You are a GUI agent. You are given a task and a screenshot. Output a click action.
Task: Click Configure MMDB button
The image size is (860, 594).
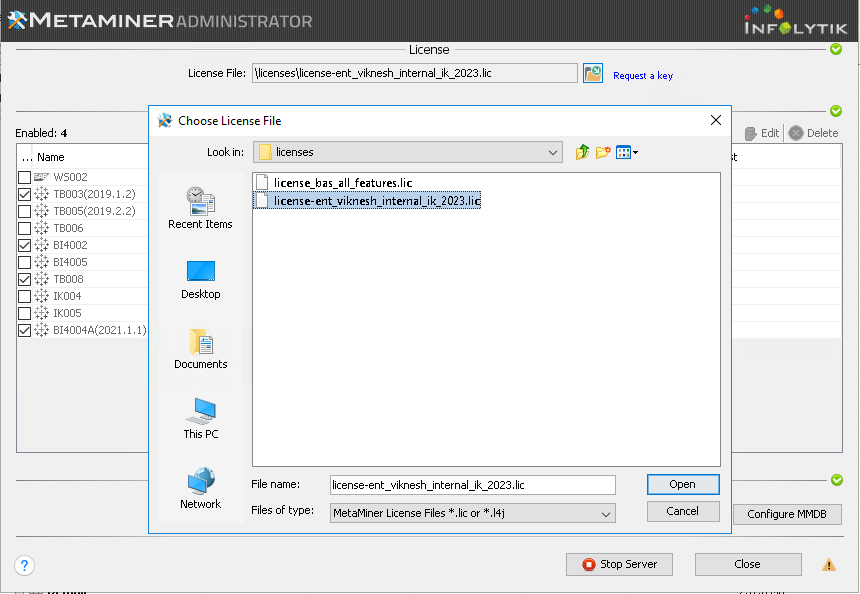(x=787, y=514)
